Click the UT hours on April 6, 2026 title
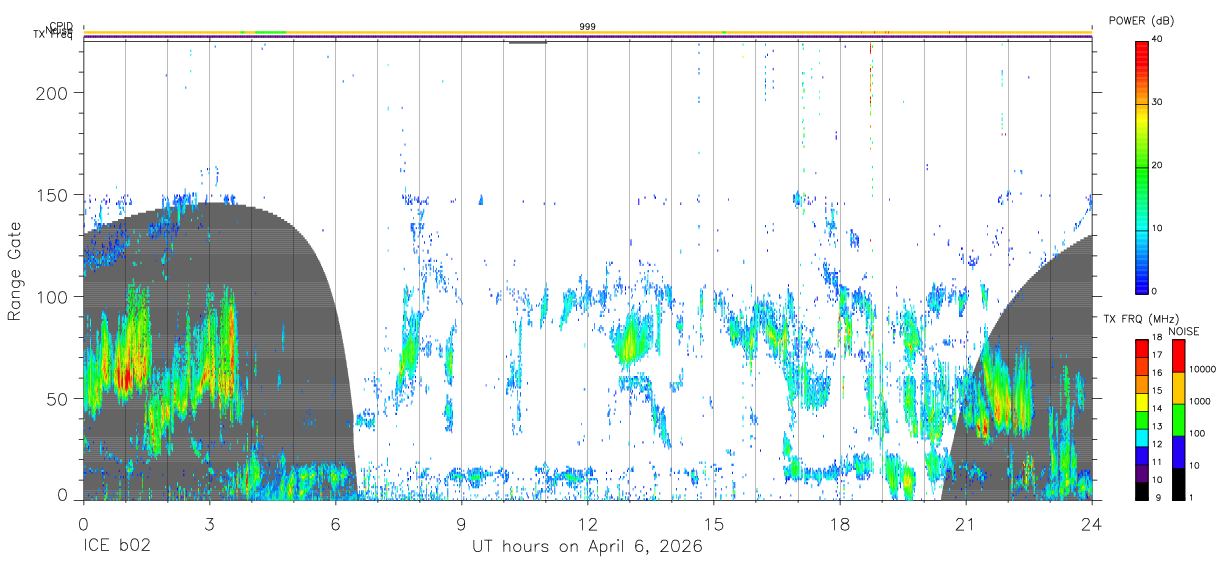This screenshot has height=567, width=1228. click(x=588, y=547)
